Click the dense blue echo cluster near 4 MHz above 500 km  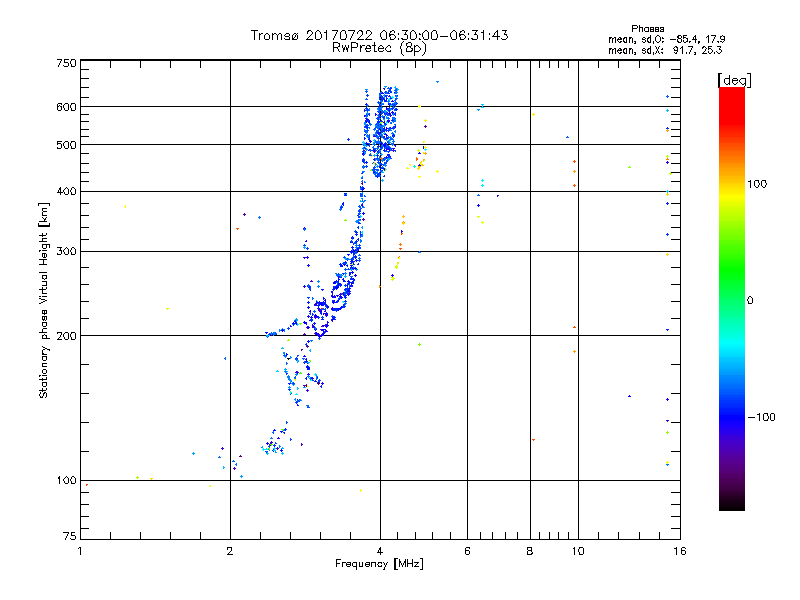[x=384, y=130]
